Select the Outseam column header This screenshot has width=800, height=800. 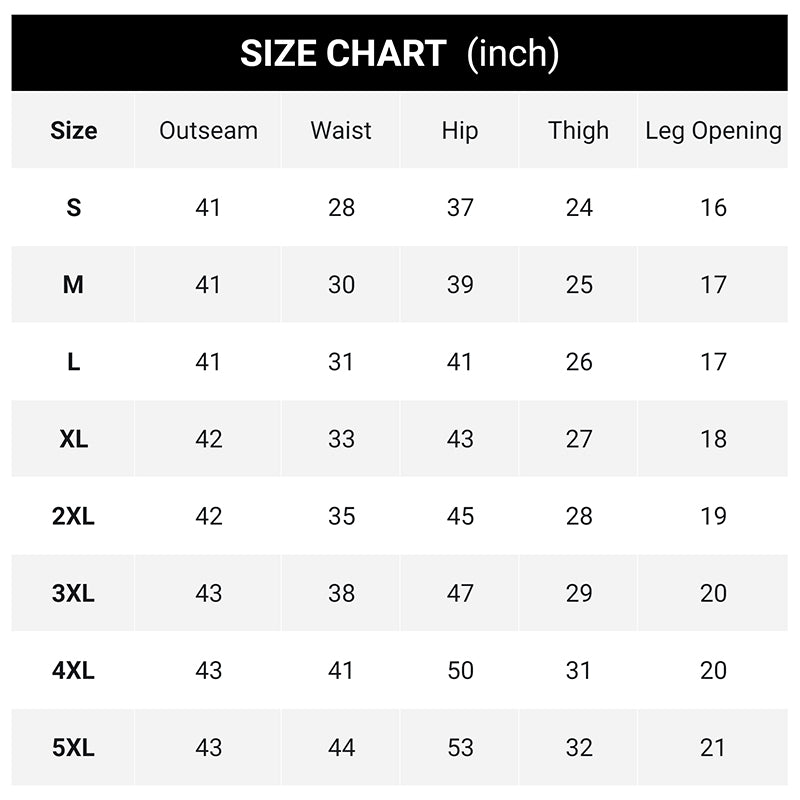pyautogui.click(x=208, y=131)
